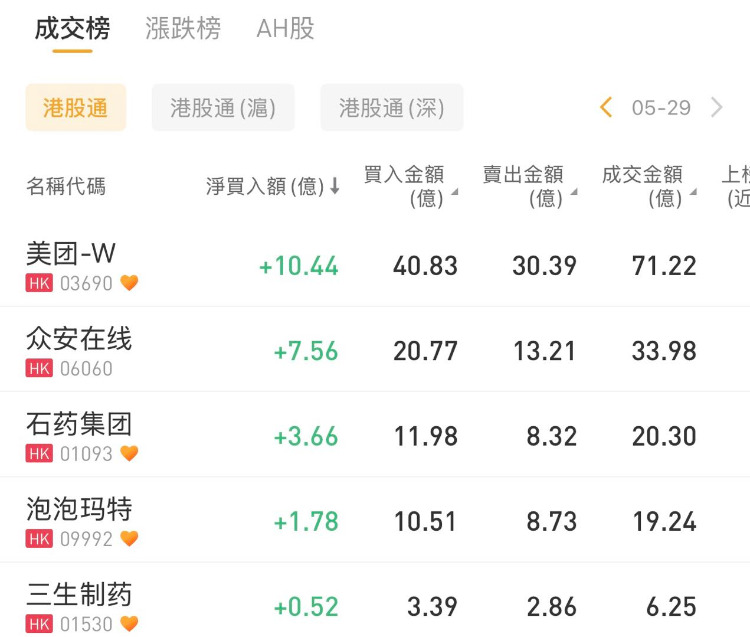Click net buy value +0.52
750x637 pixels.
click(306, 606)
